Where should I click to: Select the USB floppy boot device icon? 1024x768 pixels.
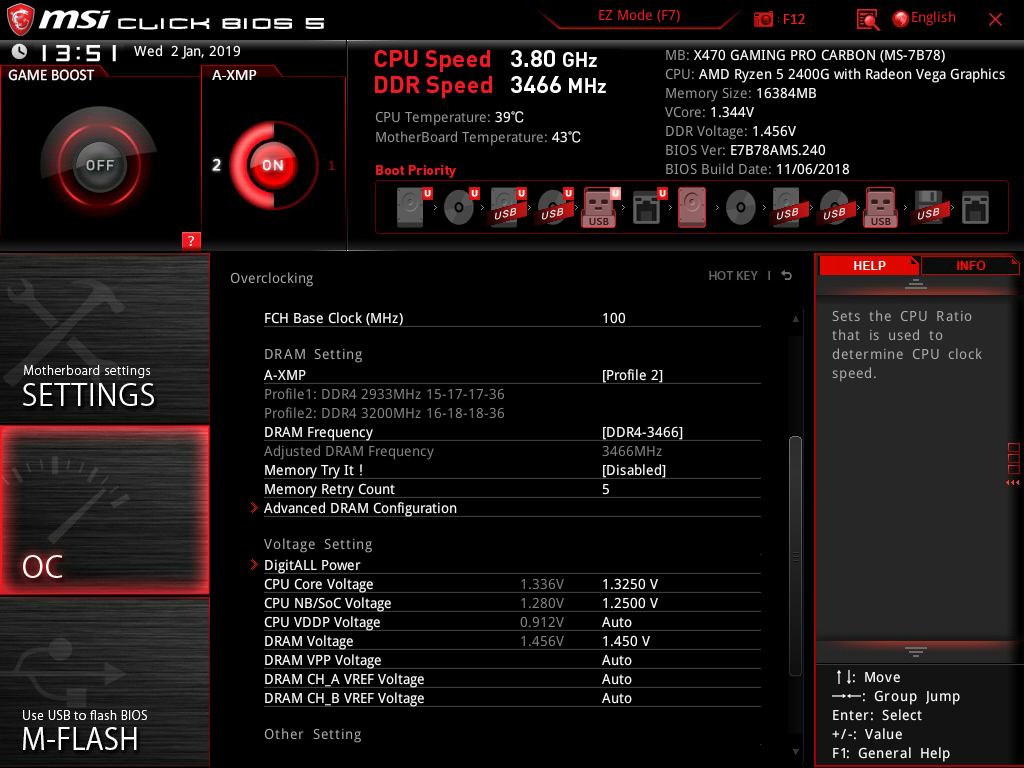[x=929, y=208]
